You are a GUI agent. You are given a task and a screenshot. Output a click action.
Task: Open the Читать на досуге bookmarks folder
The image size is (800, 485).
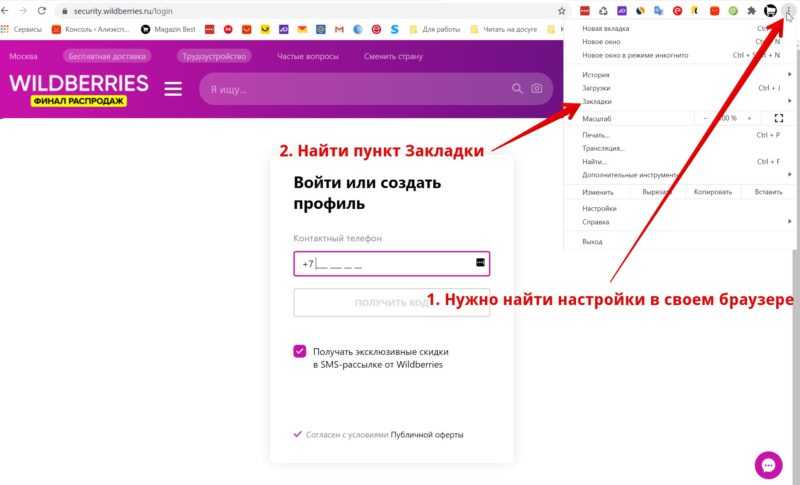tap(504, 30)
